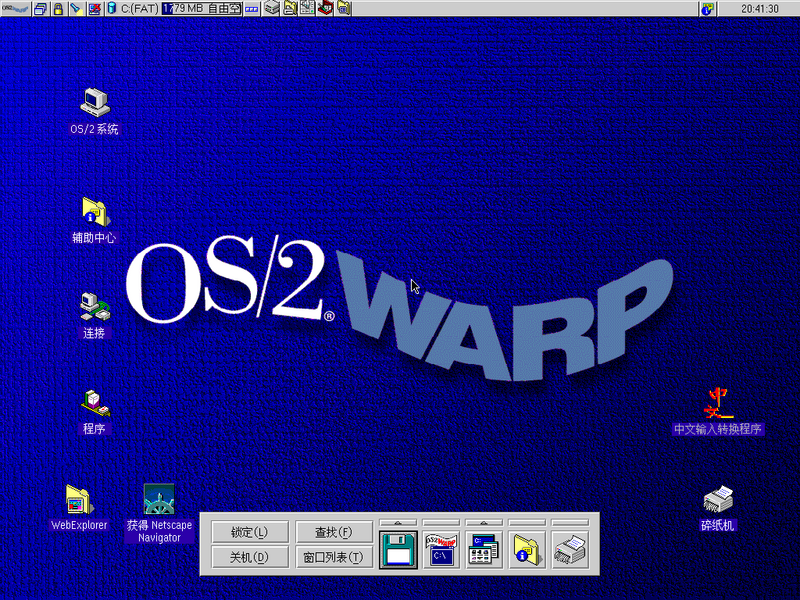This screenshot has height=600, width=800.
Task: Select the 碎纸机 shredder icon
Action: coord(718,499)
